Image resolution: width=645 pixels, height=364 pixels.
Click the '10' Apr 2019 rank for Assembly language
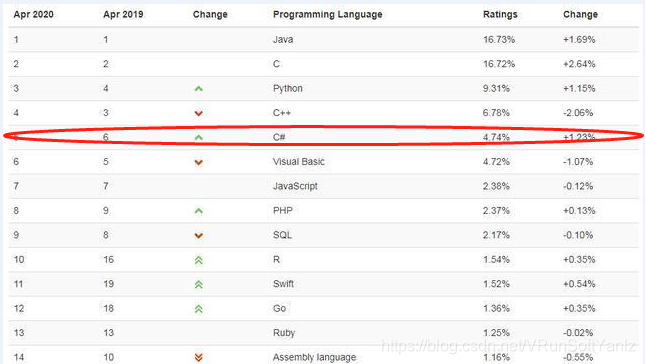109,357
